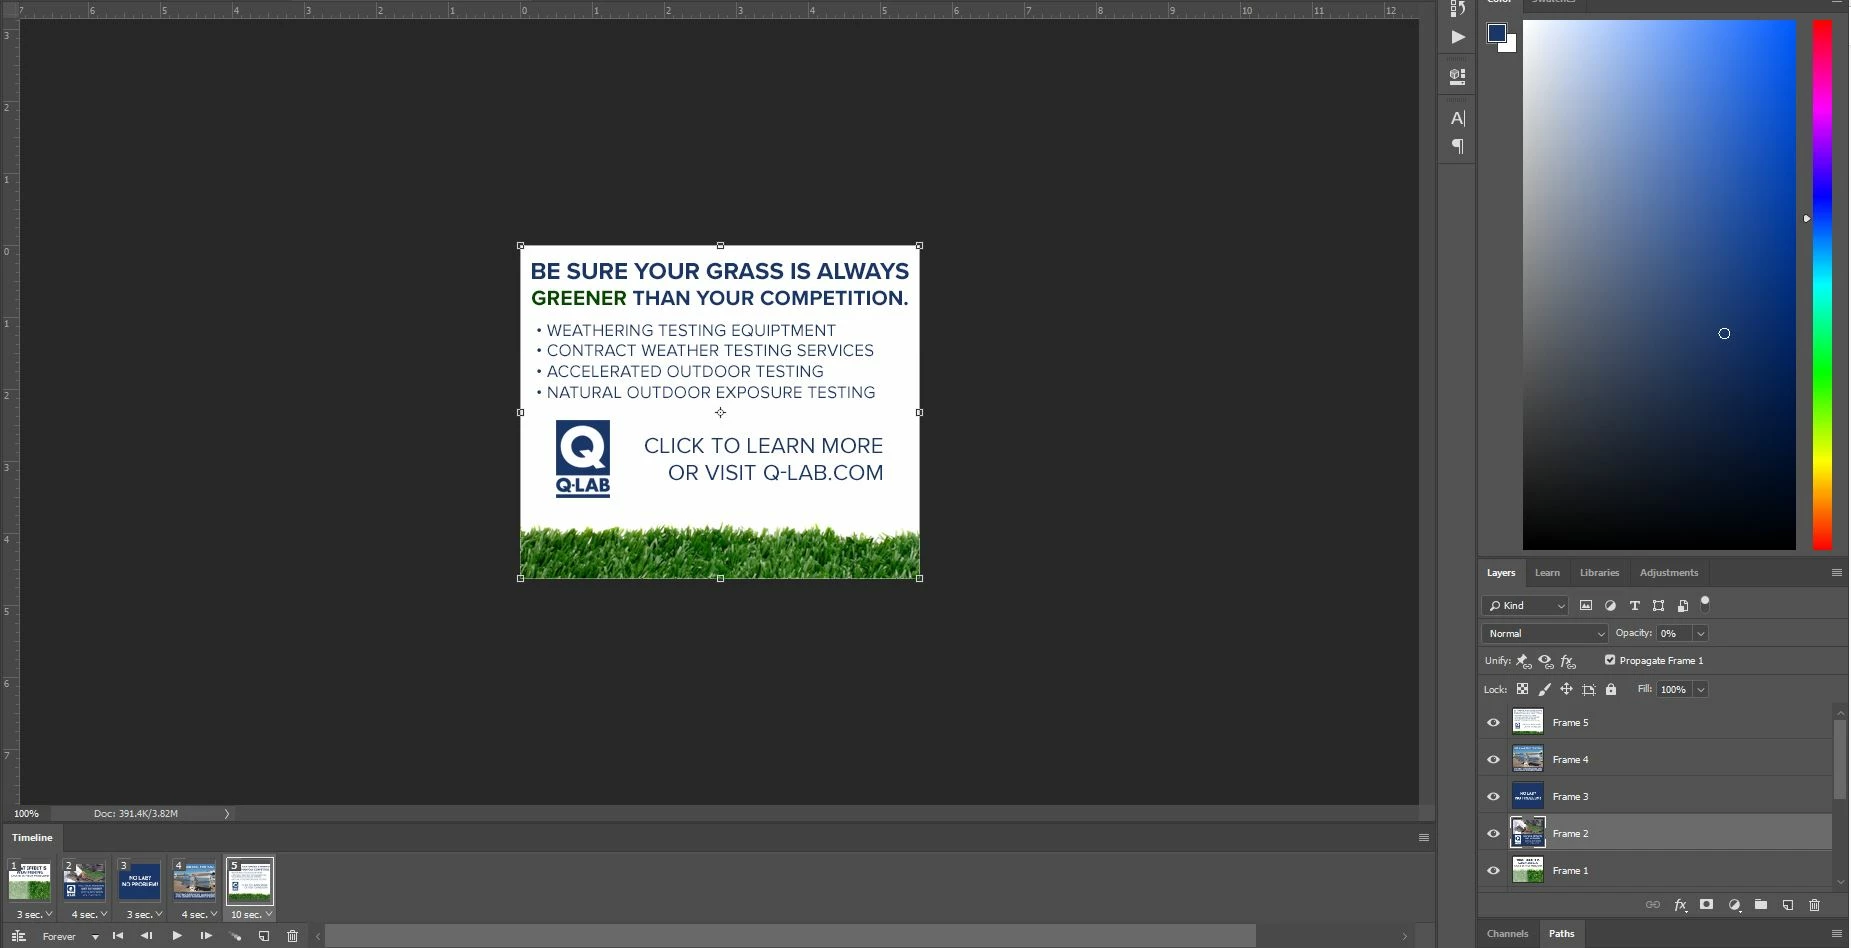Filter layers by pixel layers icon

click(1586, 605)
